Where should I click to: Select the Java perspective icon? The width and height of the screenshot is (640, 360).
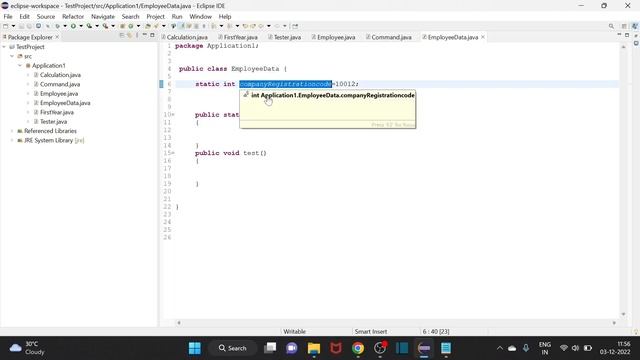click(635, 26)
